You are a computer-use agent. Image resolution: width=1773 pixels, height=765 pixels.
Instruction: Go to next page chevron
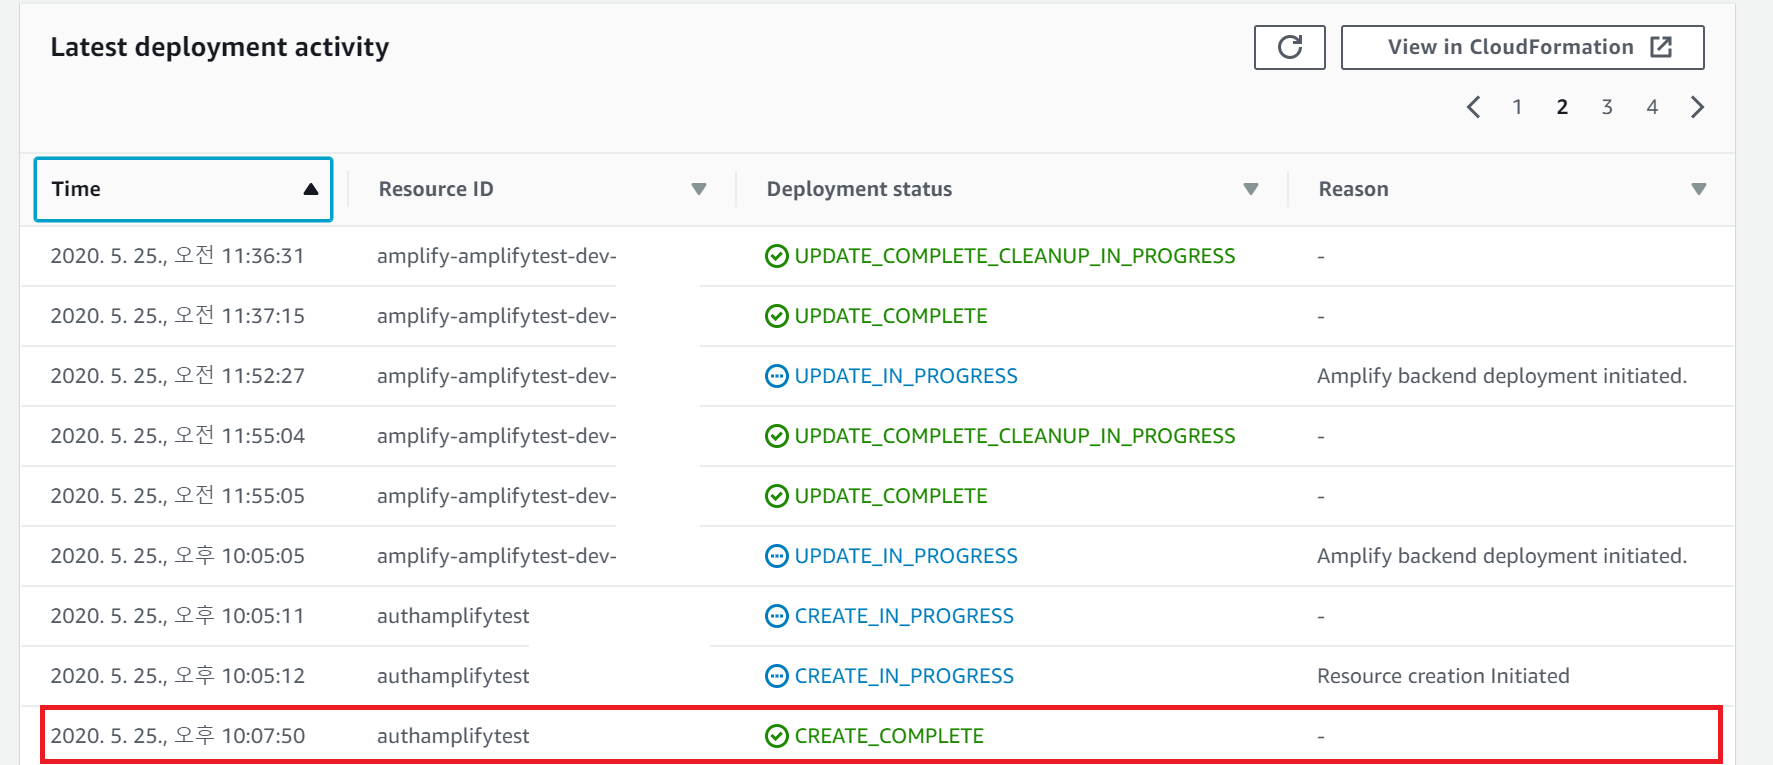1697,107
